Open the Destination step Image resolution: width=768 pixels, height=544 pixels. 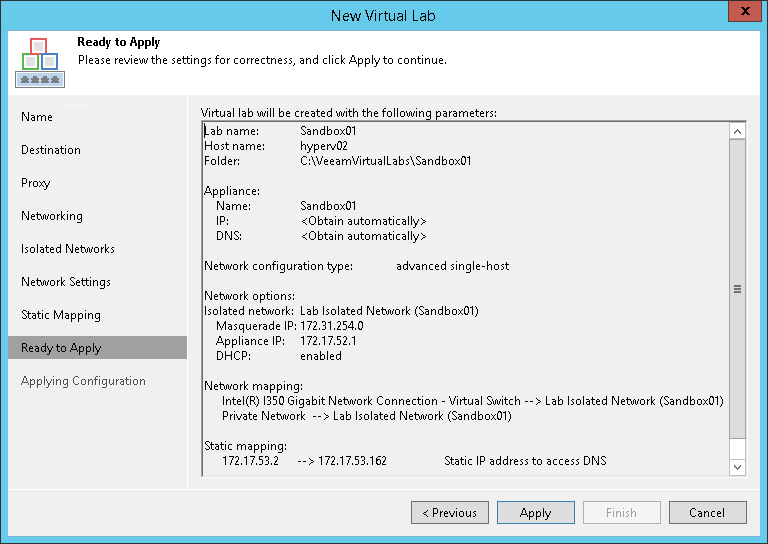[x=51, y=150]
